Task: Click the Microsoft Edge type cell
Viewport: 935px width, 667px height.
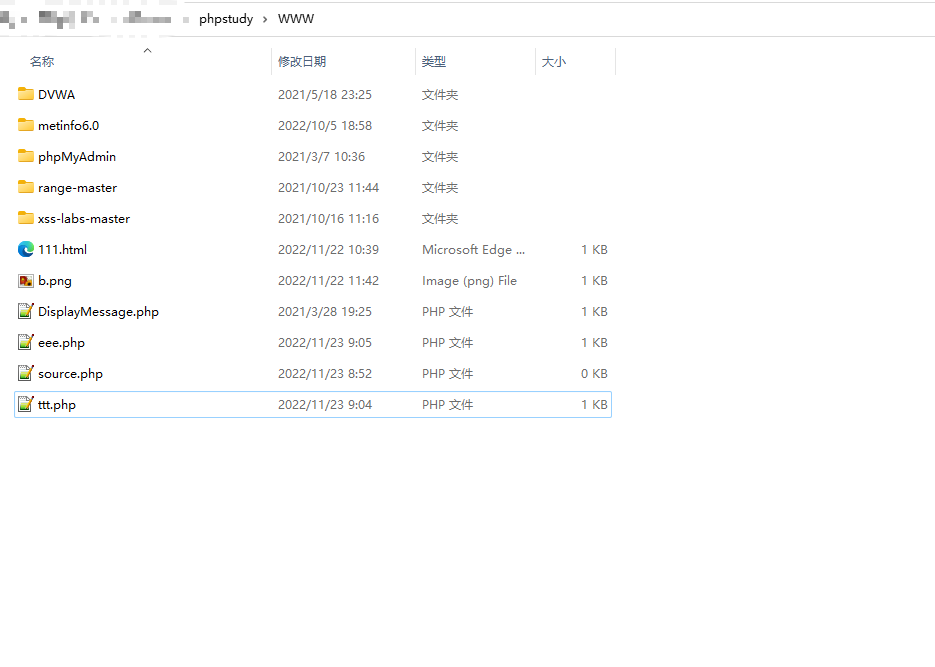Action: [473, 250]
